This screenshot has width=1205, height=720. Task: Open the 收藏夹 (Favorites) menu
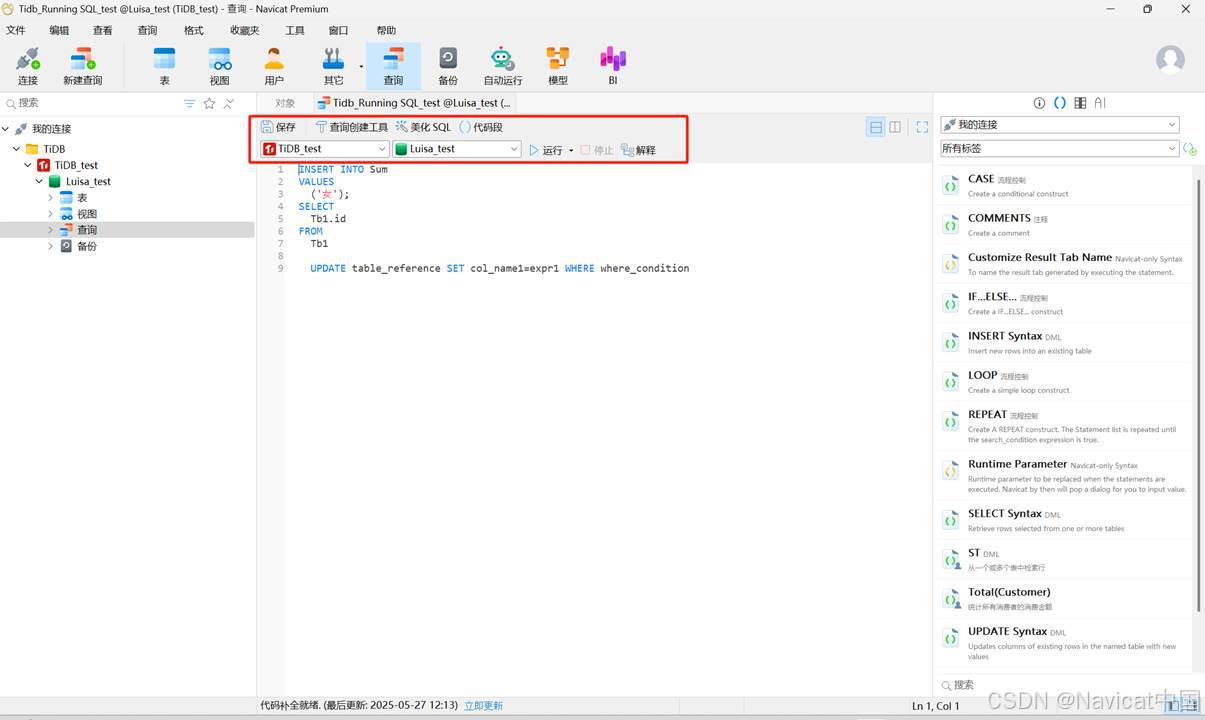[245, 31]
